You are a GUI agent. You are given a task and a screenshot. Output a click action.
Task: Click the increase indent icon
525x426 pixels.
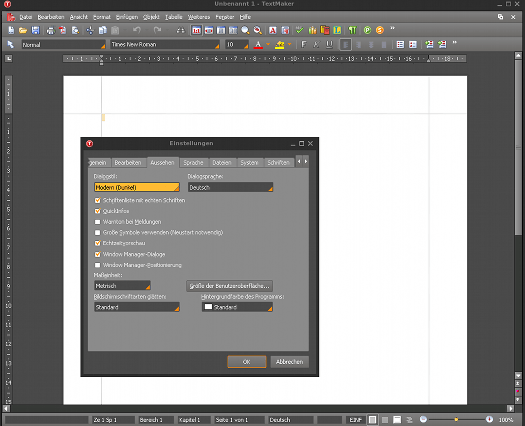[442, 45]
